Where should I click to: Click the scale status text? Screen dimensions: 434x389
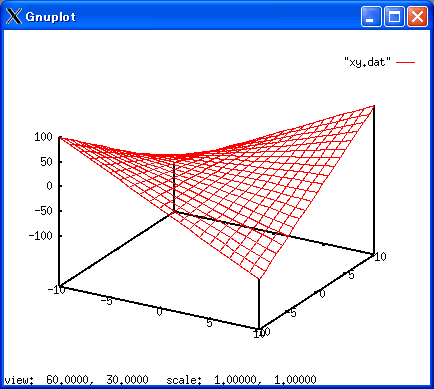(241, 380)
